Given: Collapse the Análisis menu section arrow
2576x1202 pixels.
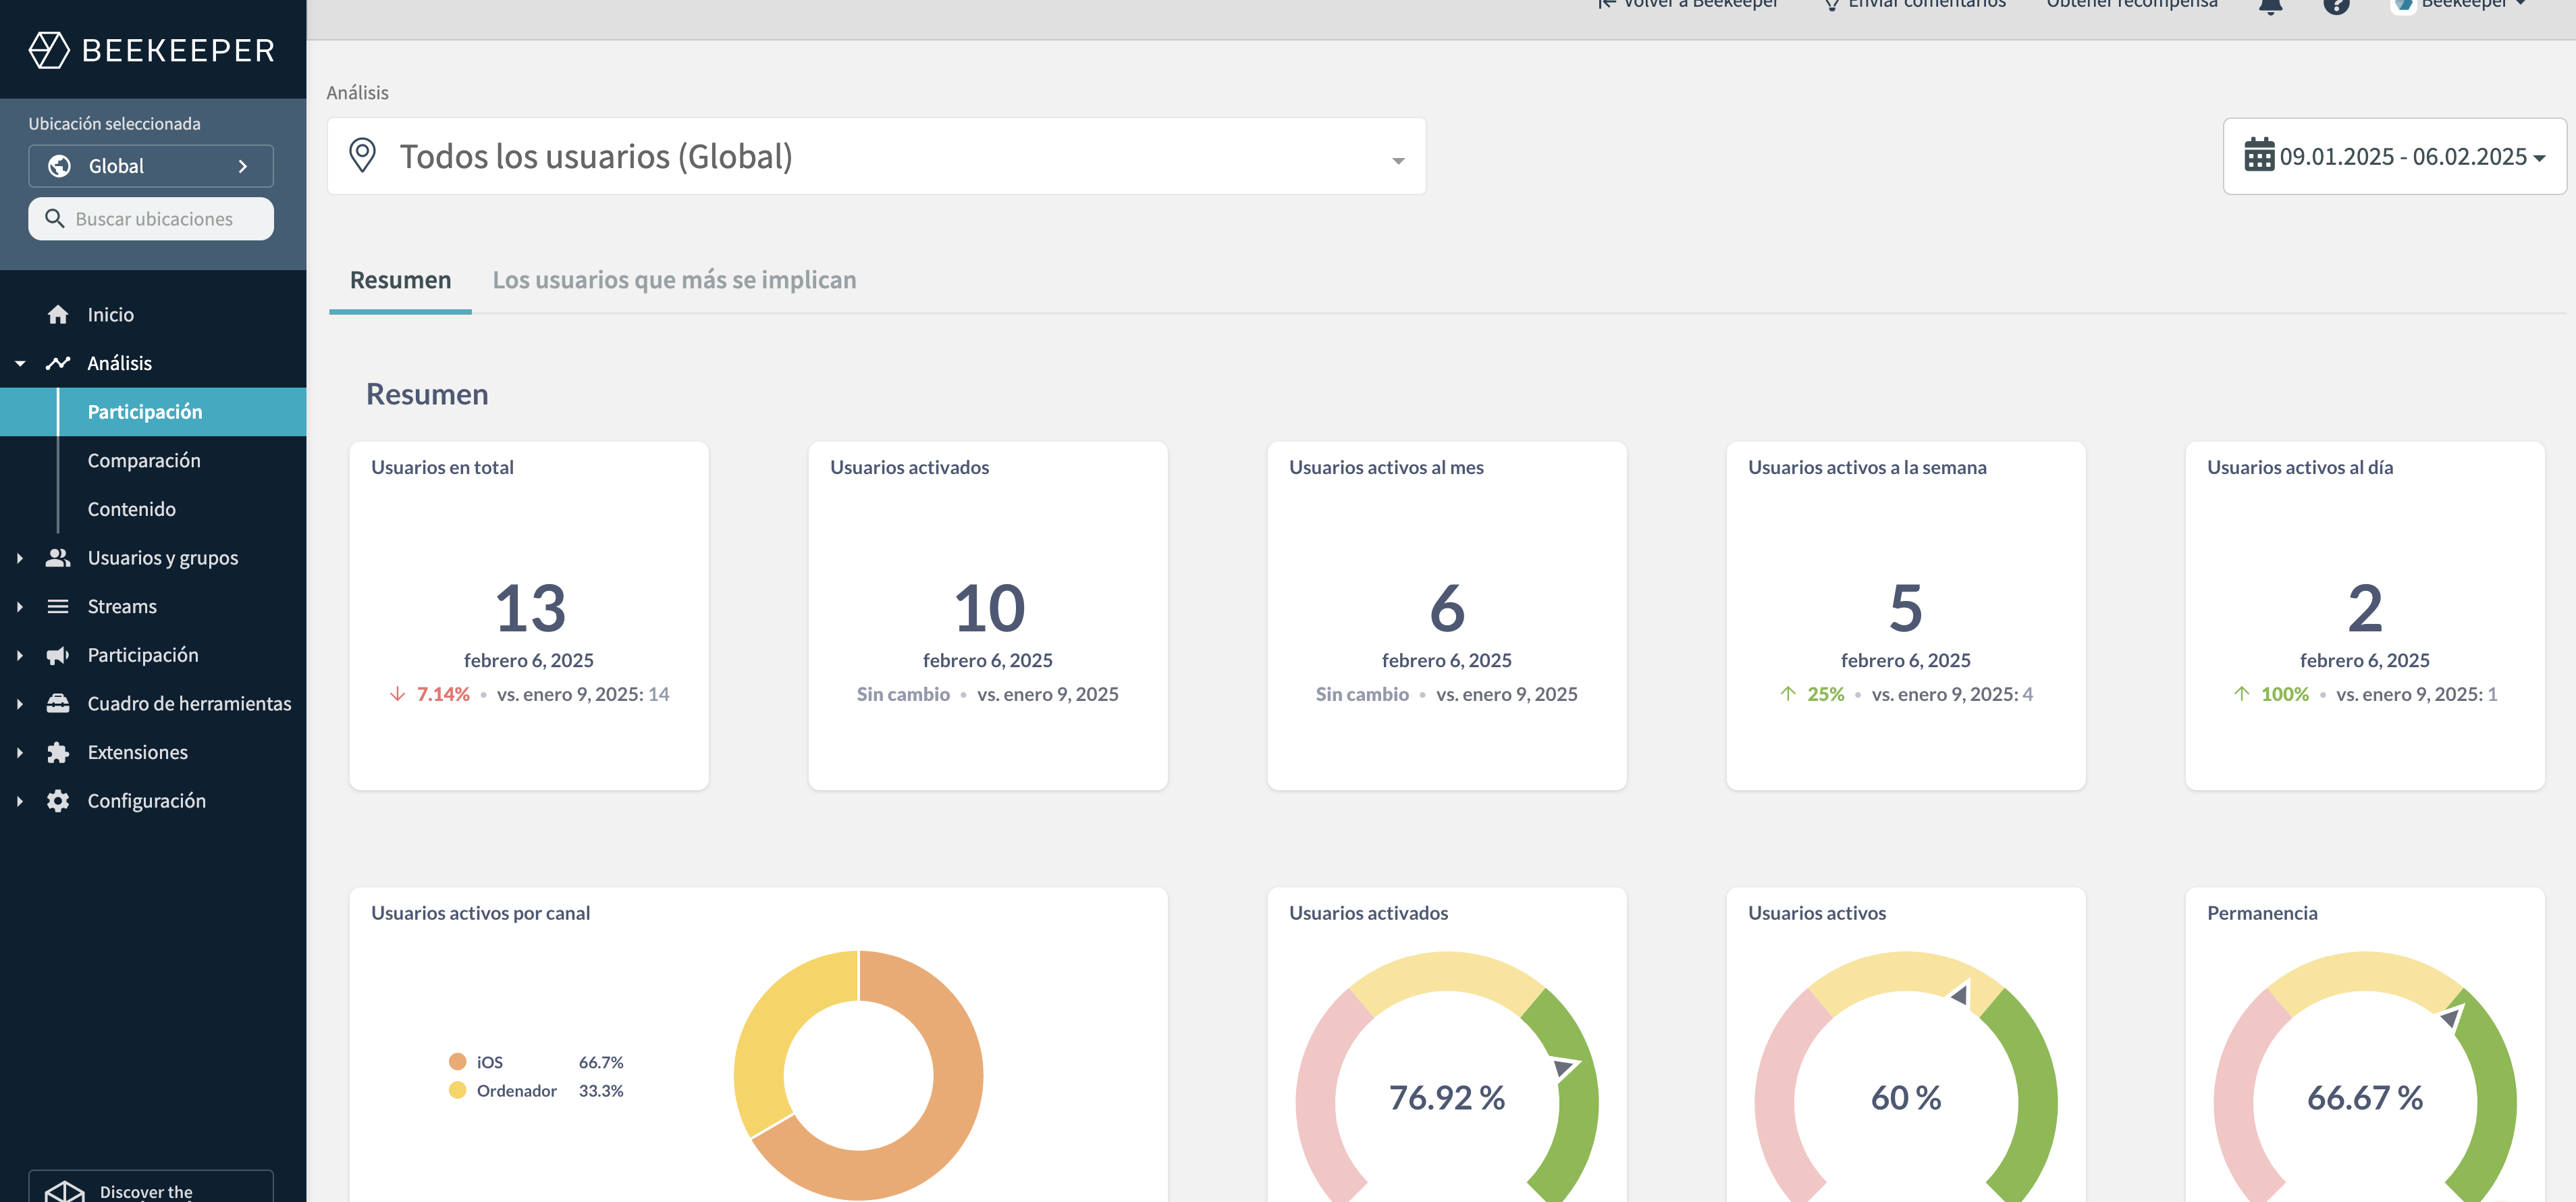Looking at the screenshot, I should click(20, 363).
